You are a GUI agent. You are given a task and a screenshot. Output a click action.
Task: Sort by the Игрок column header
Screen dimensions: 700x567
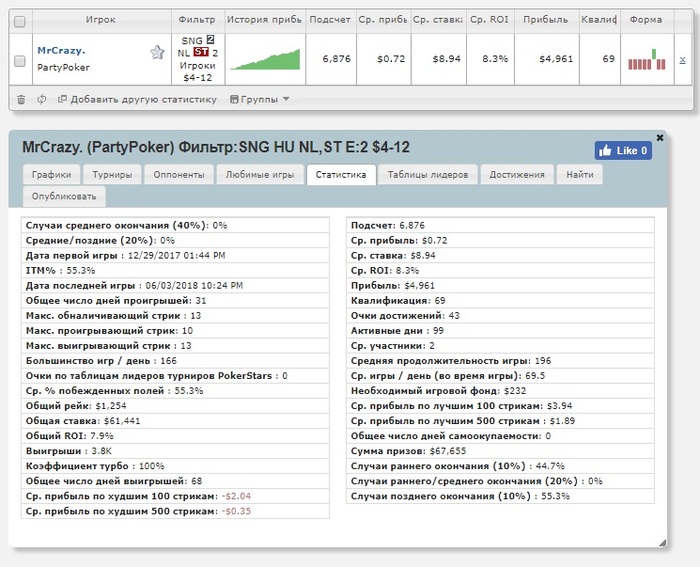(100, 20)
